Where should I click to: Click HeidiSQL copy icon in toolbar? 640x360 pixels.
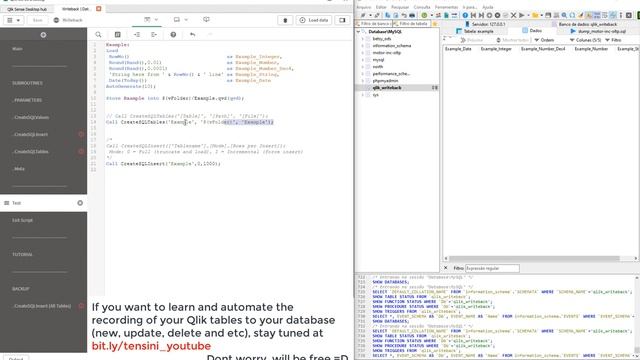[x=388, y=15]
